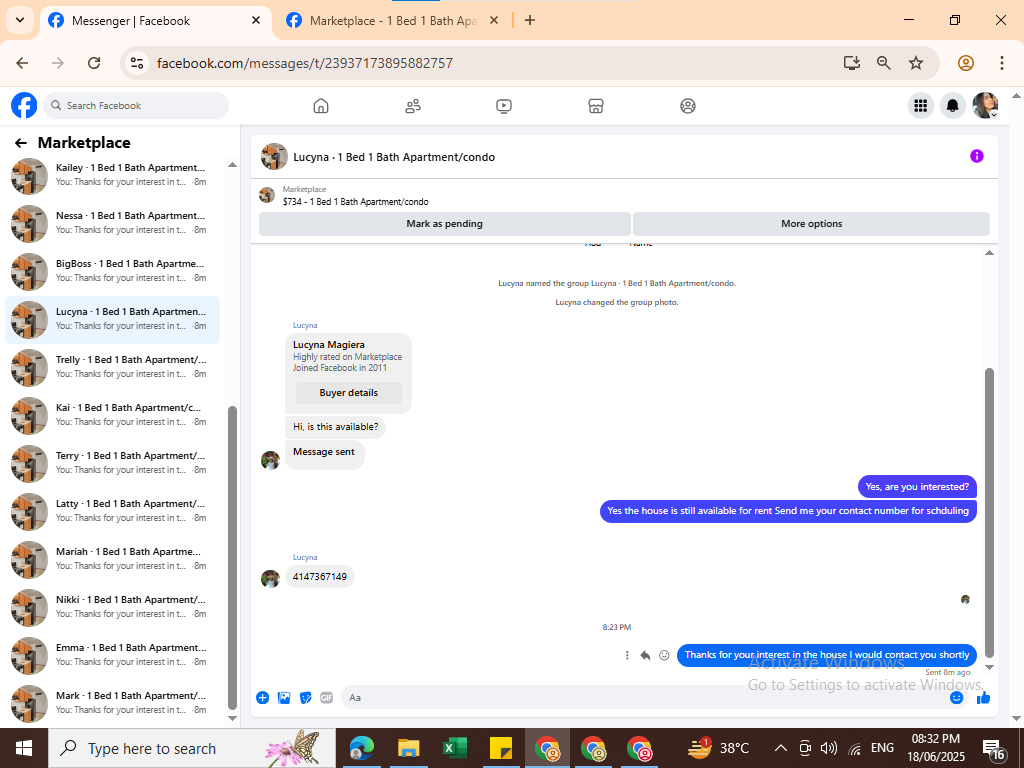Screen dimensions: 1024x768
Task: Click More options button
Action: pos(812,223)
